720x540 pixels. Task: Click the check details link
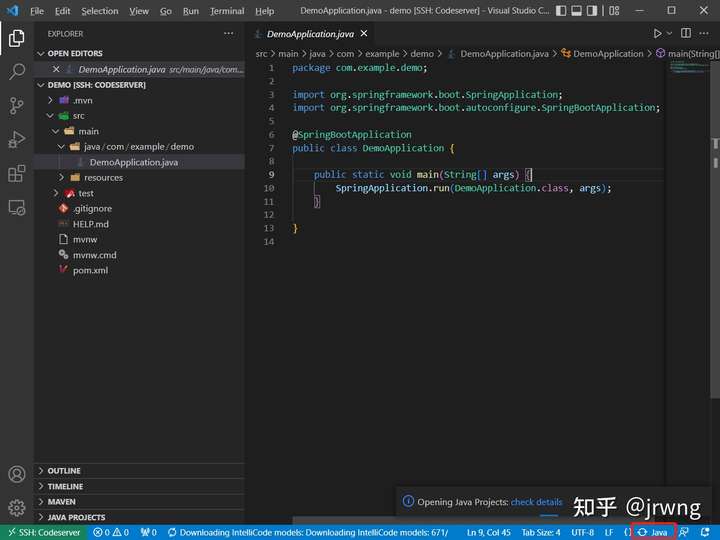(536, 502)
